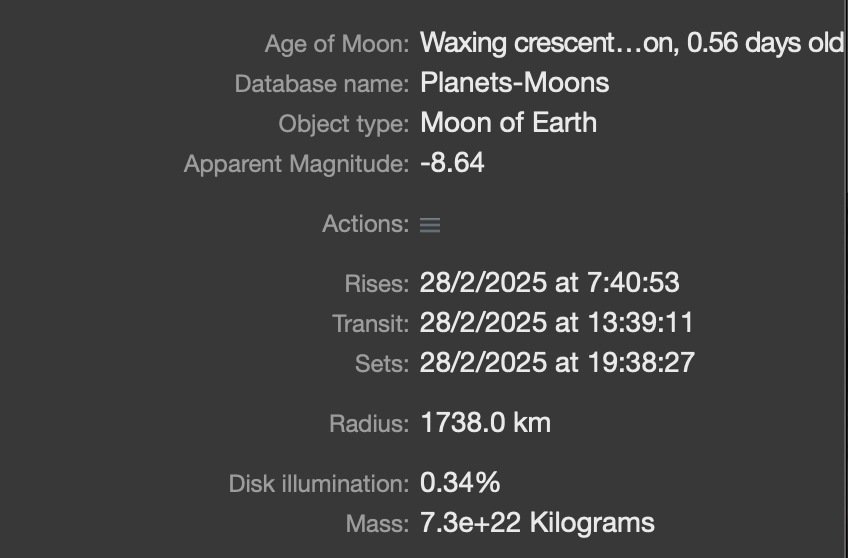Select the Disk illumination label
The image size is (848, 558).
318,484
